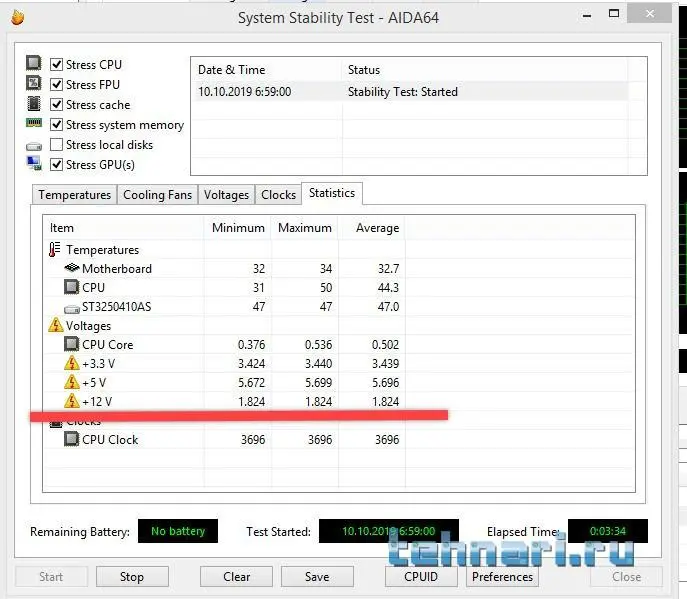Select the '10.10.2019 6:59:00' log date cell

point(244,92)
